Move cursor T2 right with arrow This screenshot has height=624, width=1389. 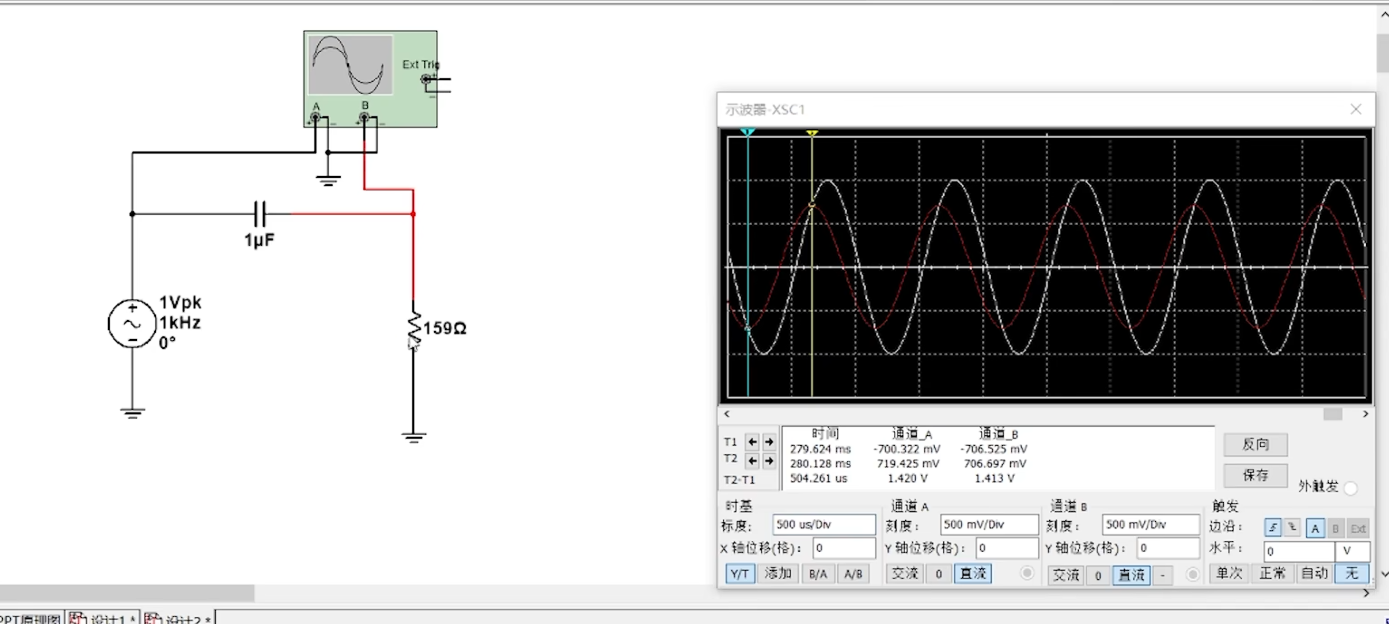coord(769,461)
